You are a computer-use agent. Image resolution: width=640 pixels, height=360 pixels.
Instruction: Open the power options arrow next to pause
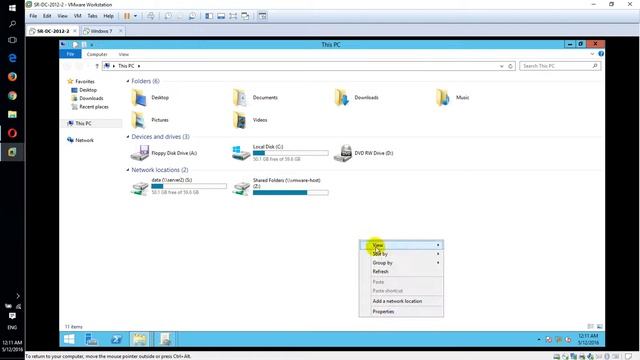[x=135, y=16]
